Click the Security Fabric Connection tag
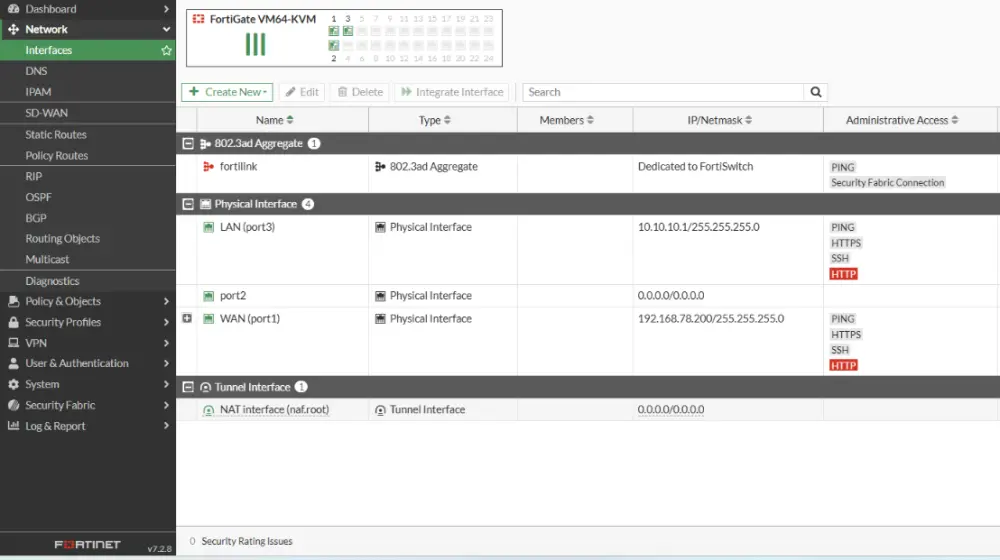1000x560 pixels. click(x=887, y=182)
